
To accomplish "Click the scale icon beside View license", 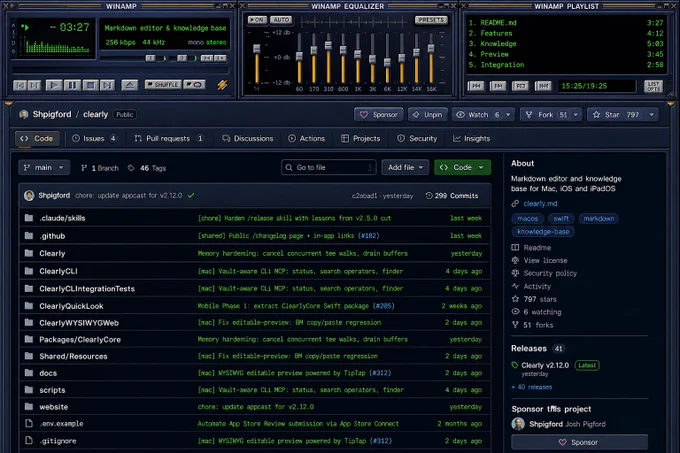I will (515, 260).
